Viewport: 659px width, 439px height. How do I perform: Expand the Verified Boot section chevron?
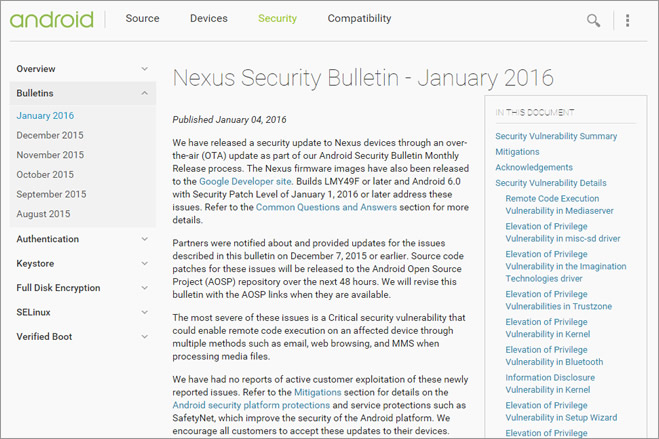coord(145,336)
